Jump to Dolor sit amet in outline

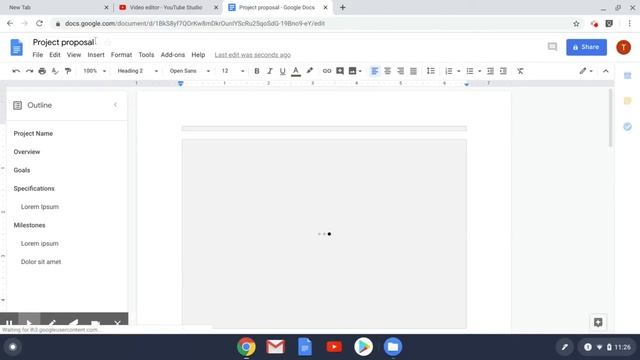41,262
